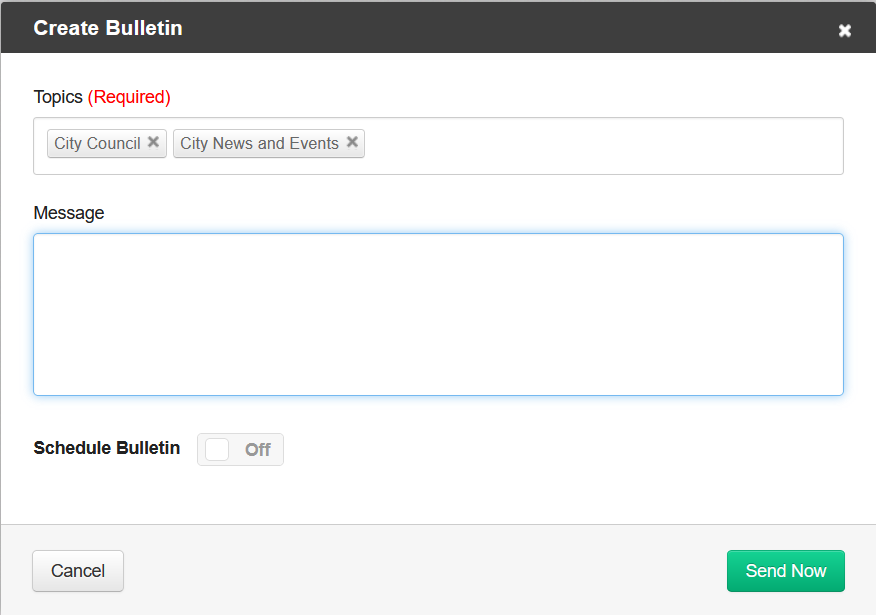The height and width of the screenshot is (615, 876).
Task: Click the removal icon beside City Council
Action: (153, 143)
